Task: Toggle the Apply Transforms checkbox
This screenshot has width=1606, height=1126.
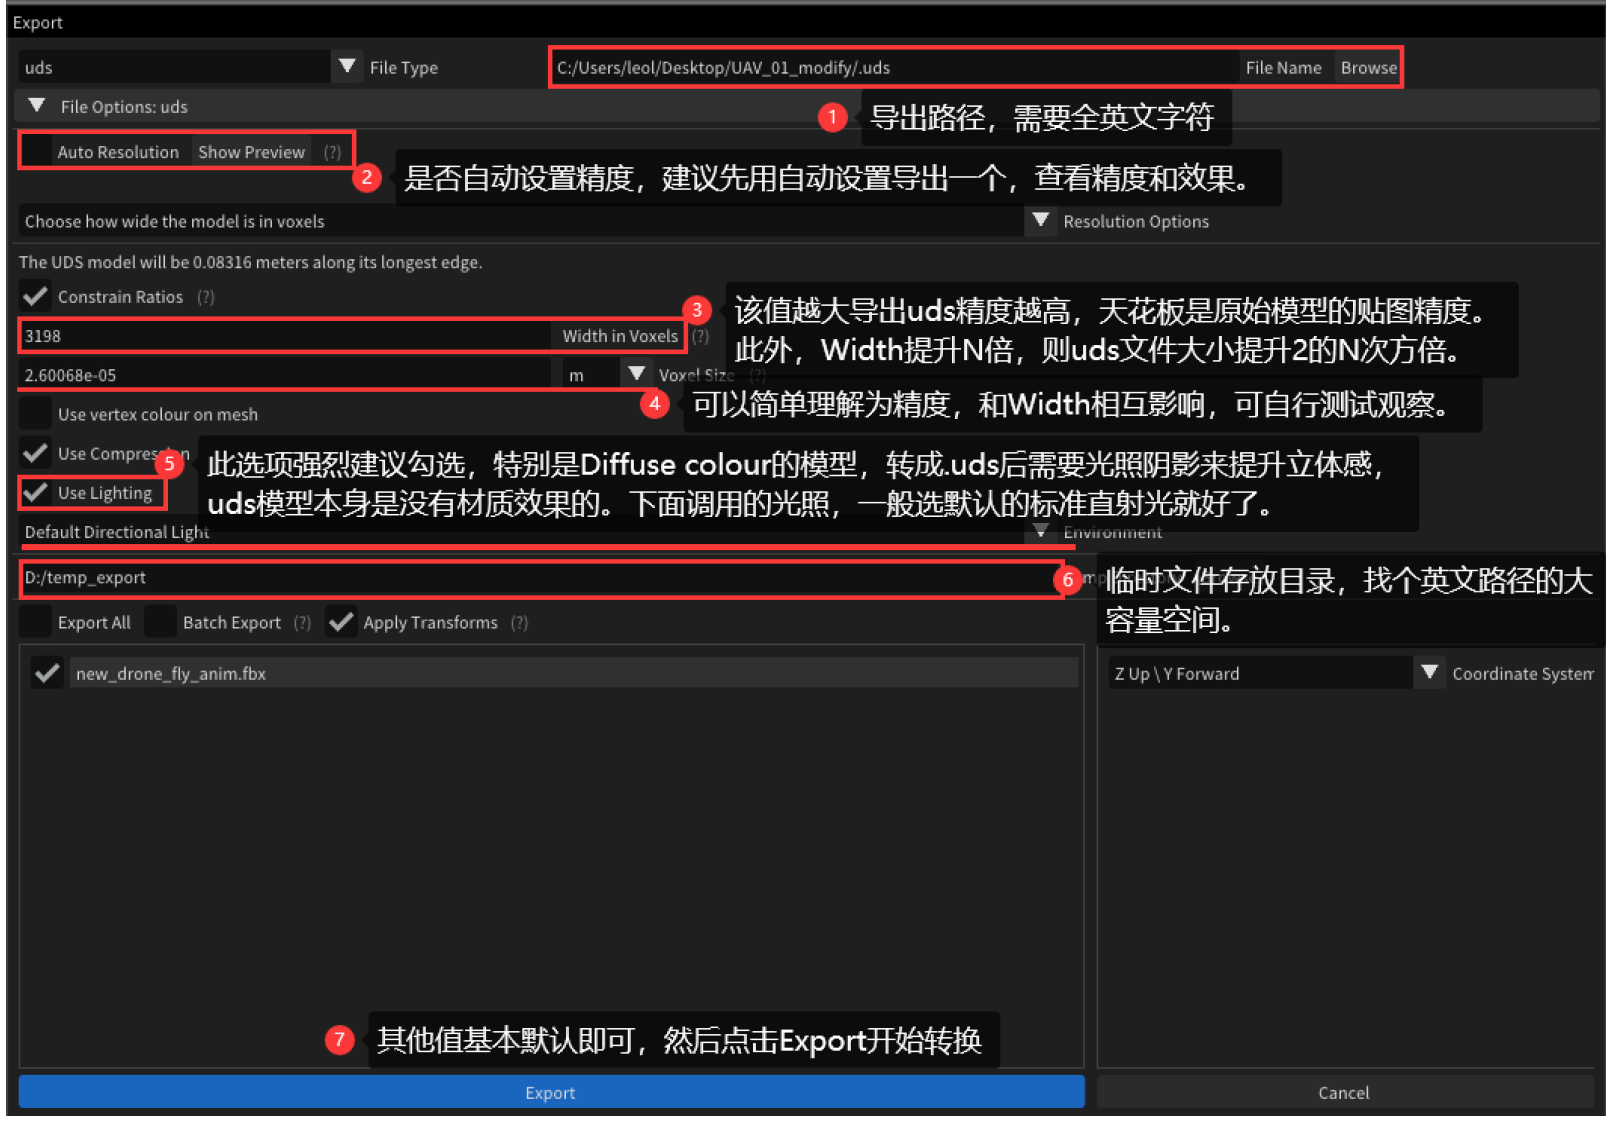Action: pos(341,622)
